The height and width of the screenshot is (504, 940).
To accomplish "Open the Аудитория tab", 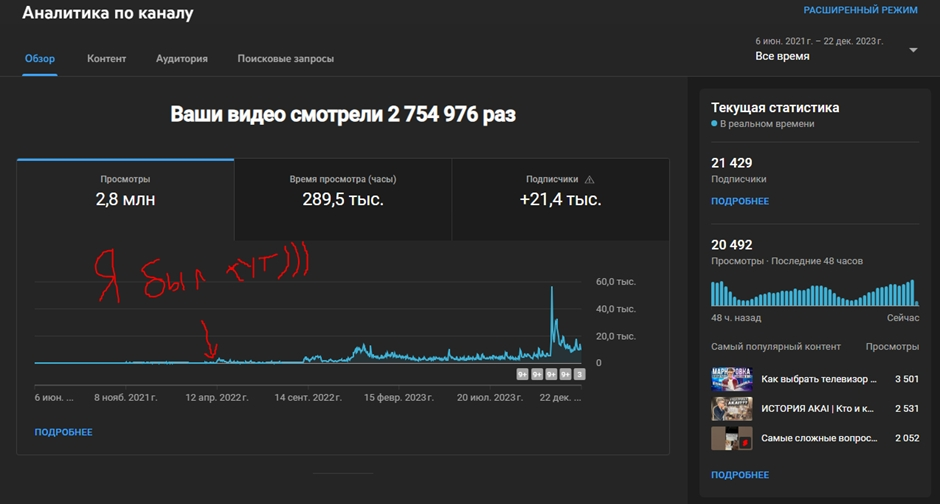I will (x=182, y=59).
